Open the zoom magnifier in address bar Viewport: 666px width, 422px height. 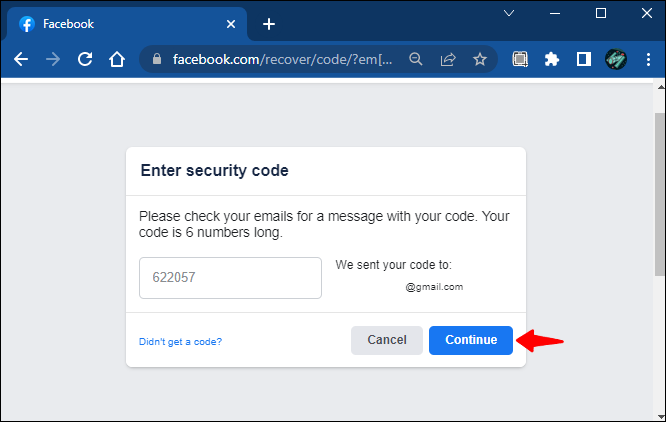click(x=416, y=59)
